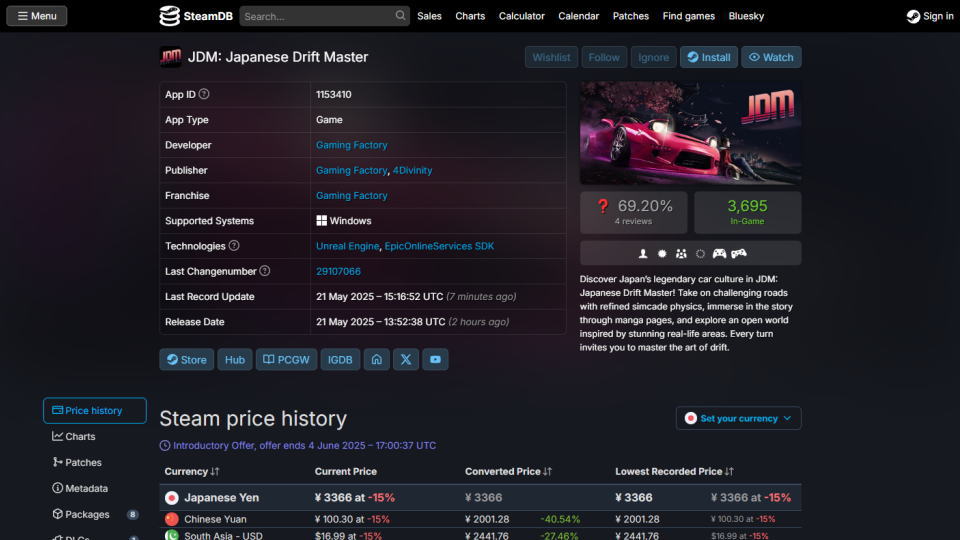This screenshot has height=540, width=960.
Task: Show App ID help question icon
Action: (x=204, y=94)
